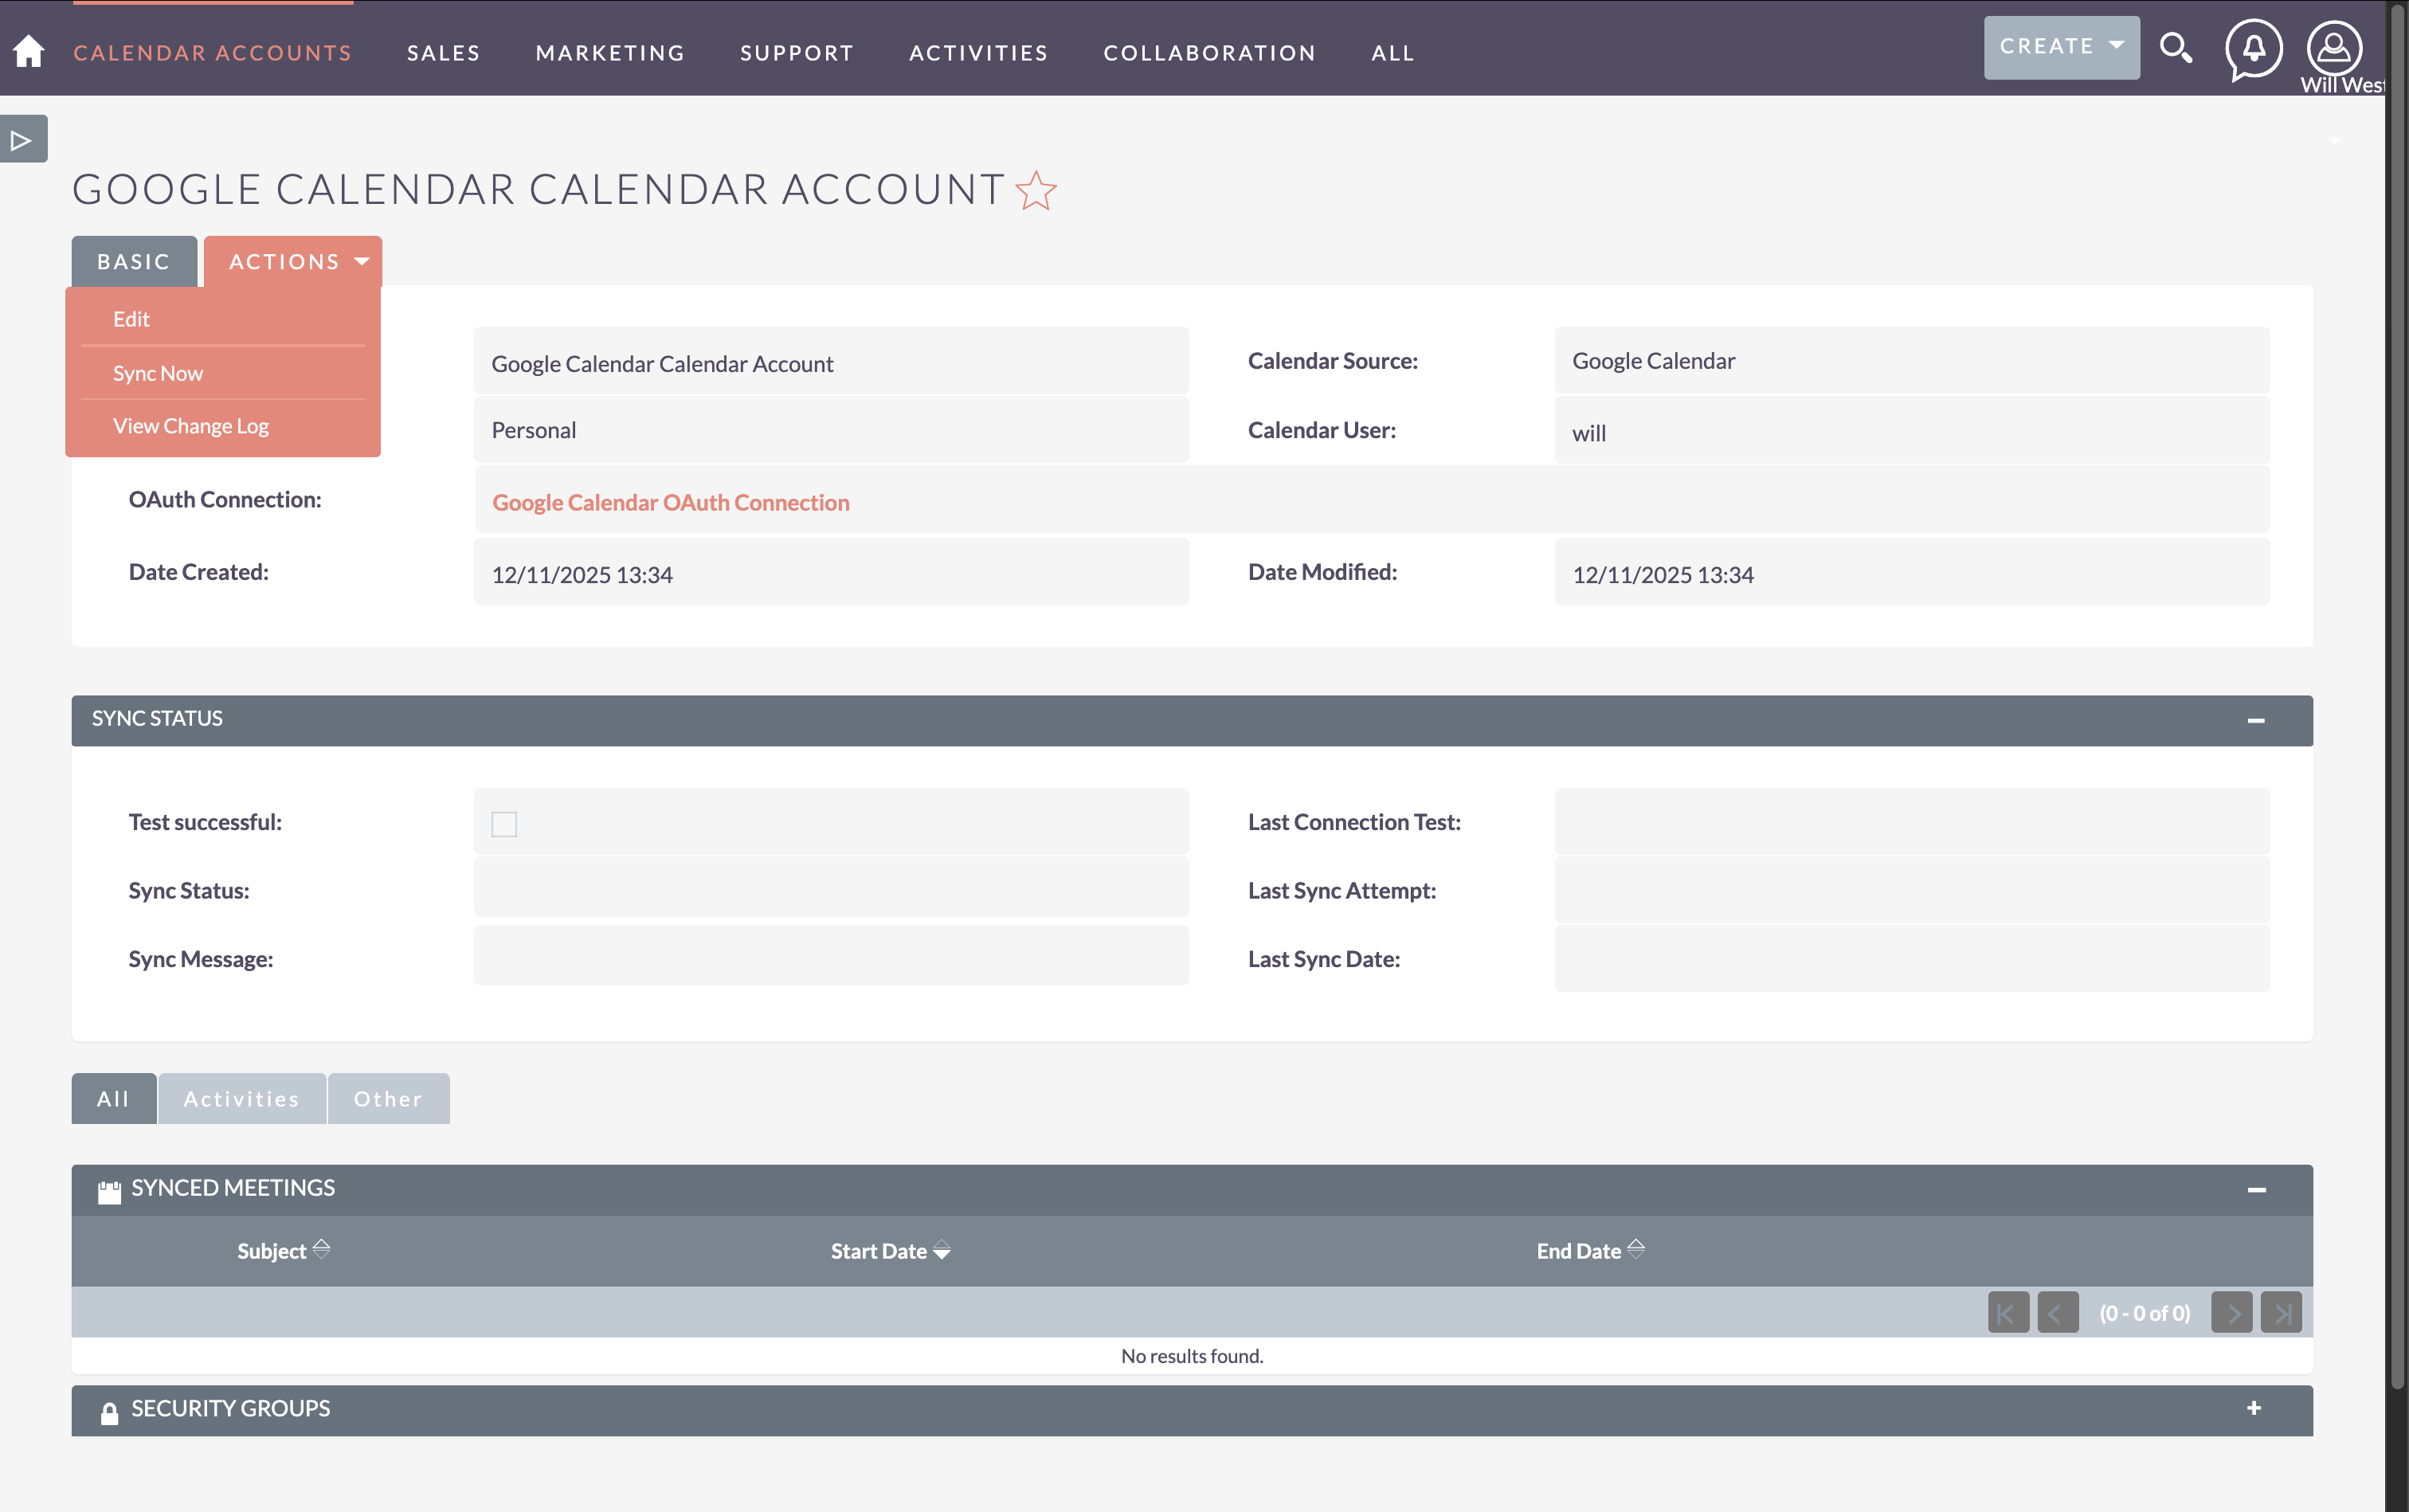Select Sync Now from Actions menu
Image resolution: width=2409 pixels, height=1512 pixels.
(158, 373)
